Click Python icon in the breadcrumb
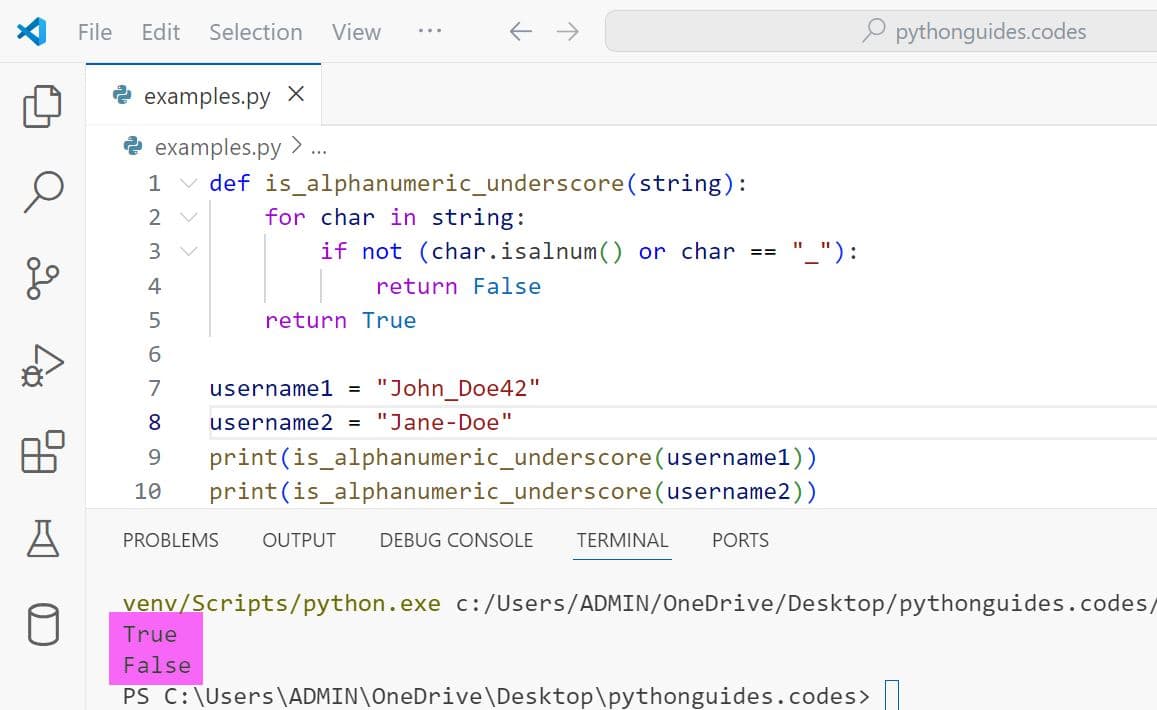1157x710 pixels. (133, 146)
